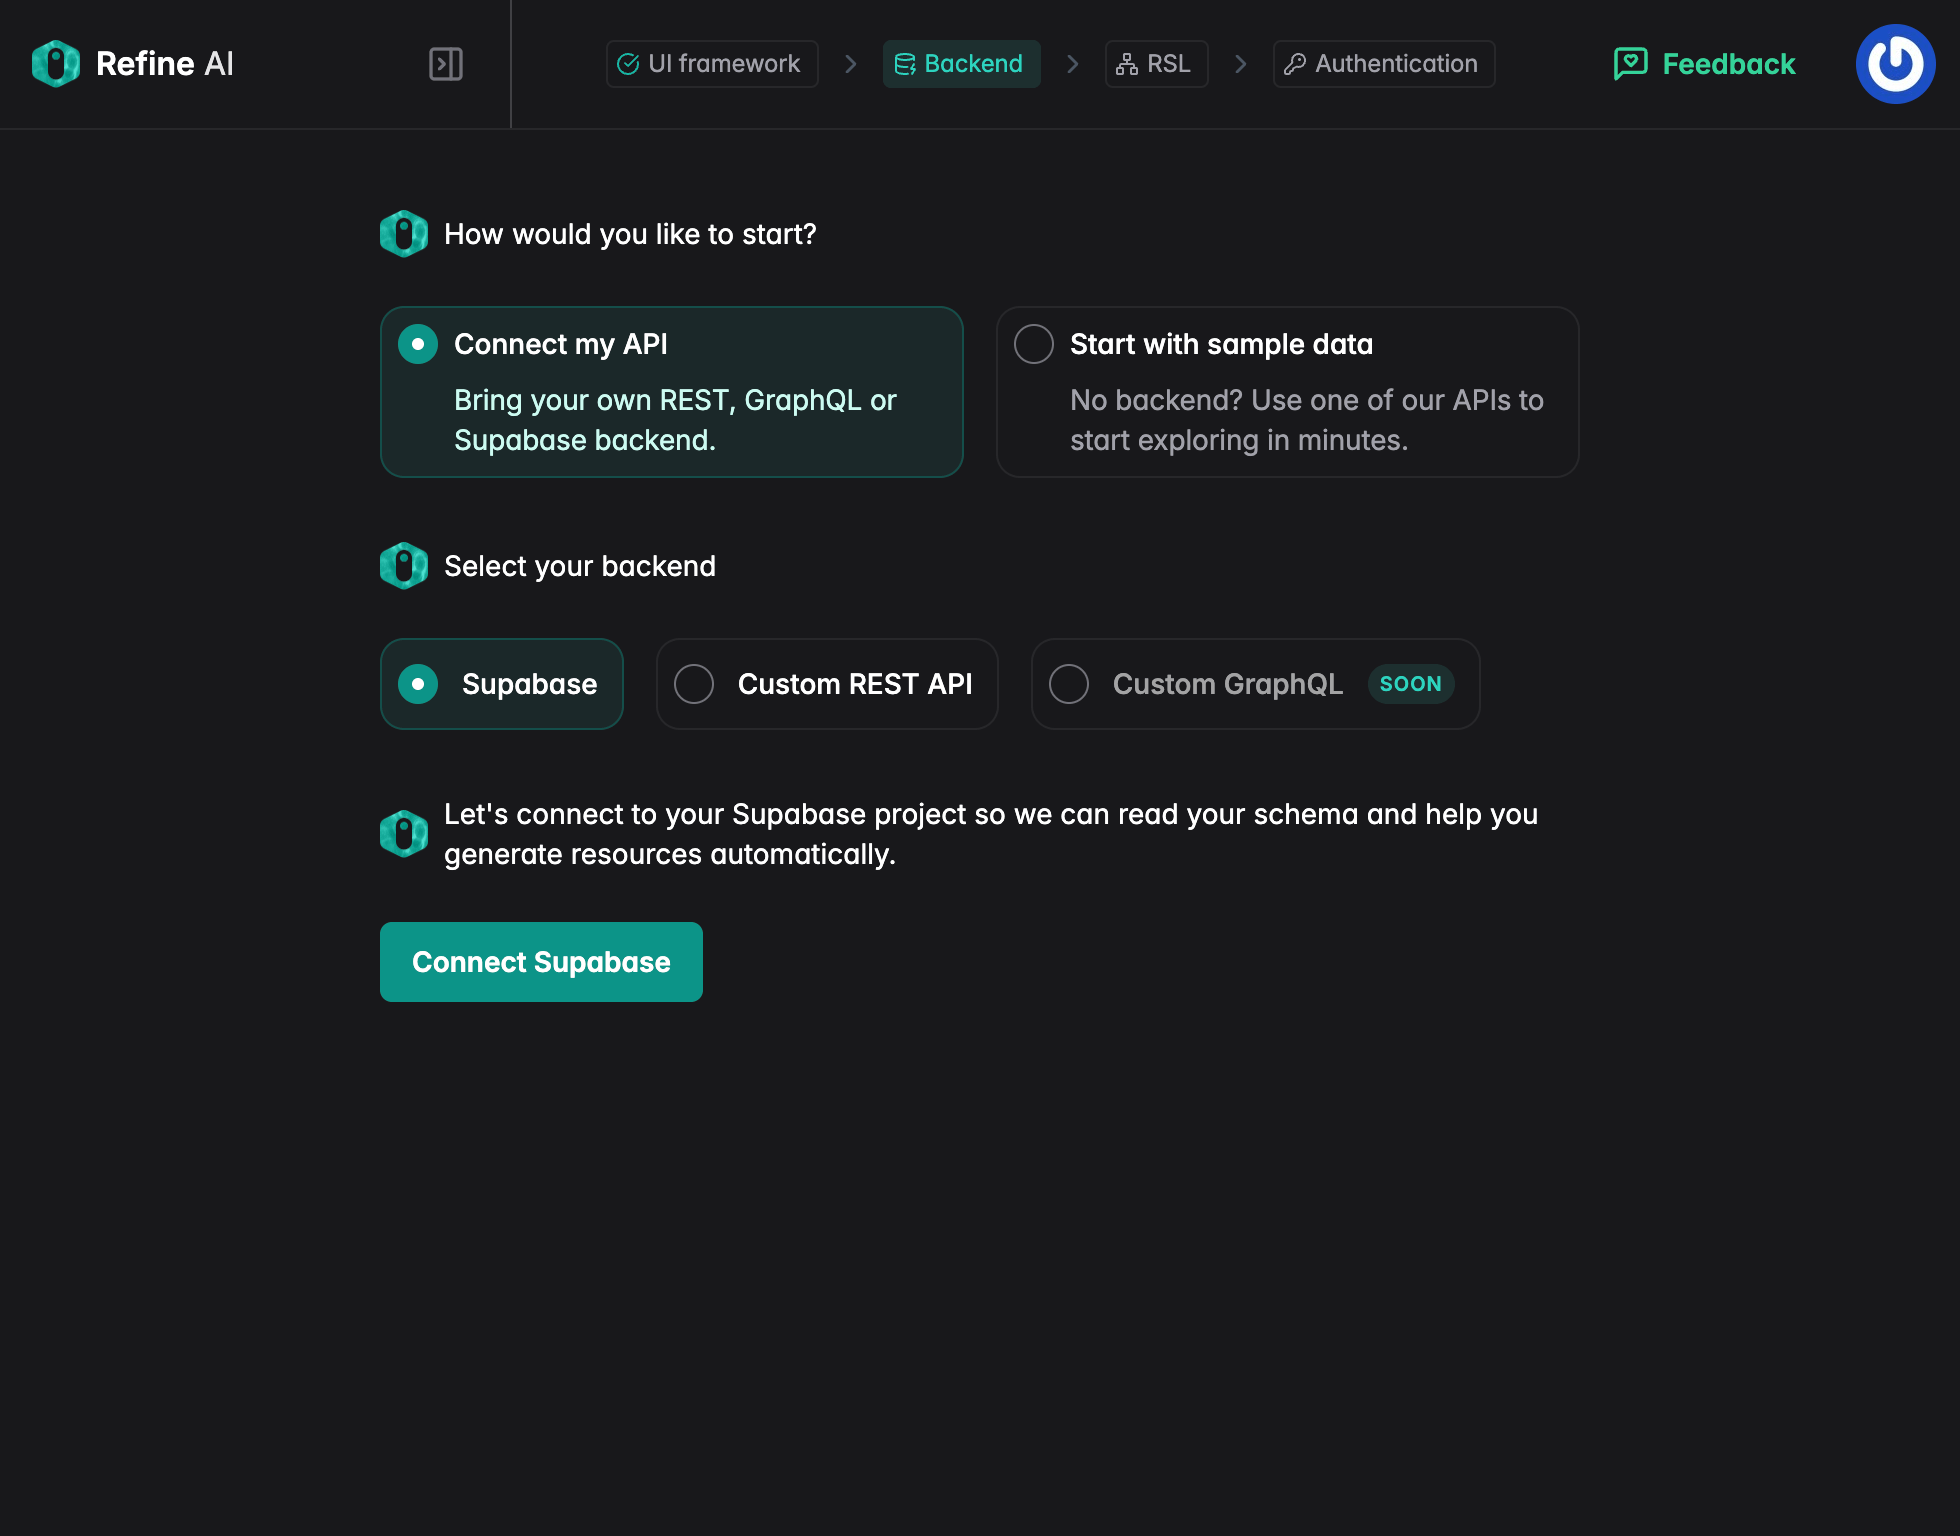Viewport: 1960px width, 1536px height.
Task: Open the UI framework step
Action: tap(711, 63)
